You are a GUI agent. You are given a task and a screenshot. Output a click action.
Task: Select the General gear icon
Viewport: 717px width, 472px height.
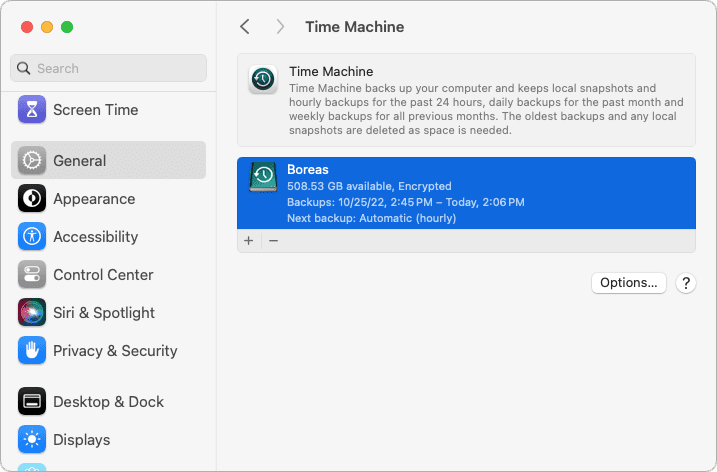point(32,160)
